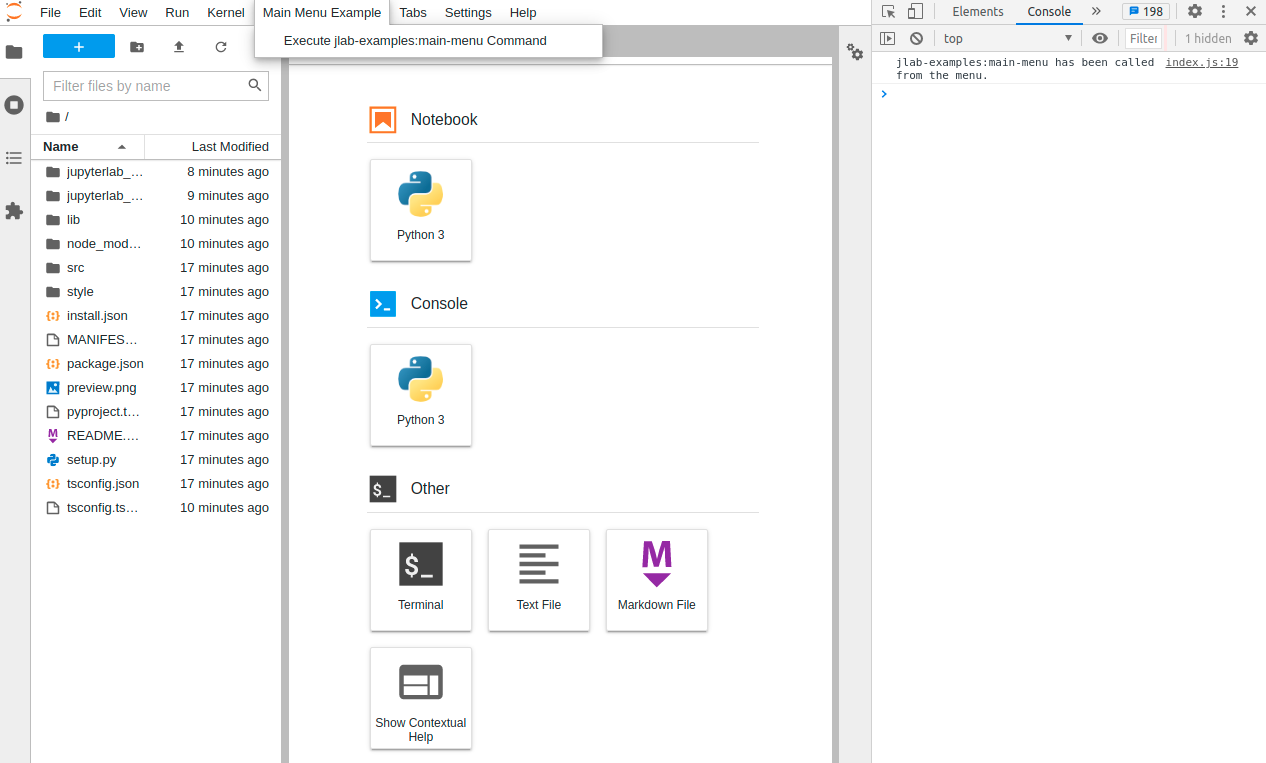Select the setup.py file
The image size is (1266, 763).
pos(156,460)
